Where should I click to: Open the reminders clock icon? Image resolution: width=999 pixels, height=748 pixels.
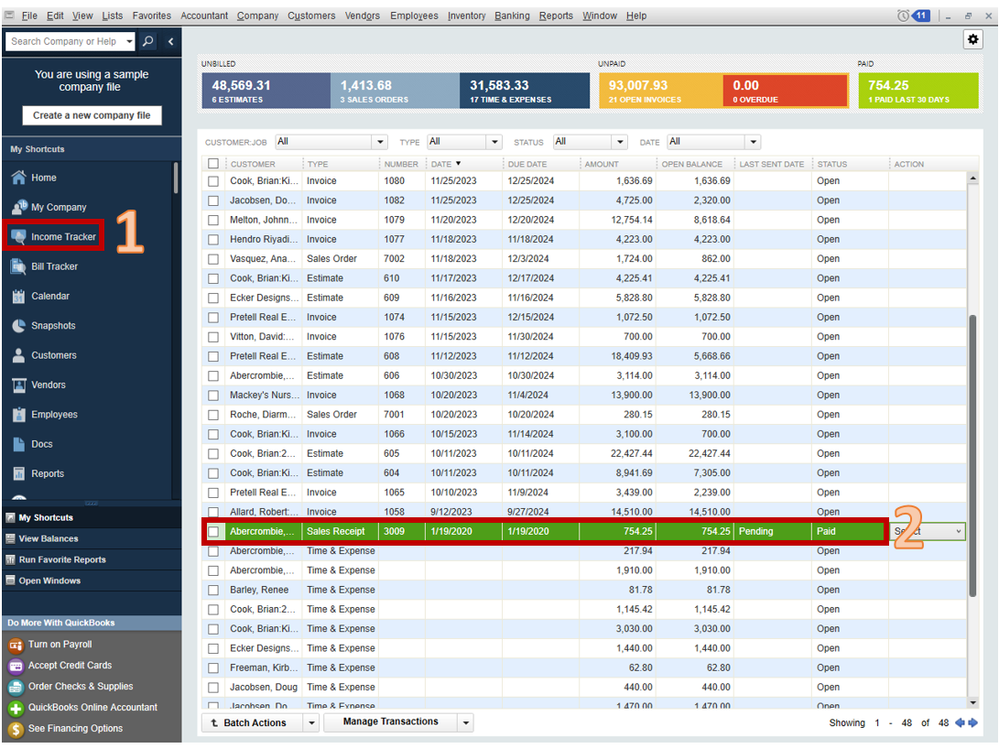903,16
